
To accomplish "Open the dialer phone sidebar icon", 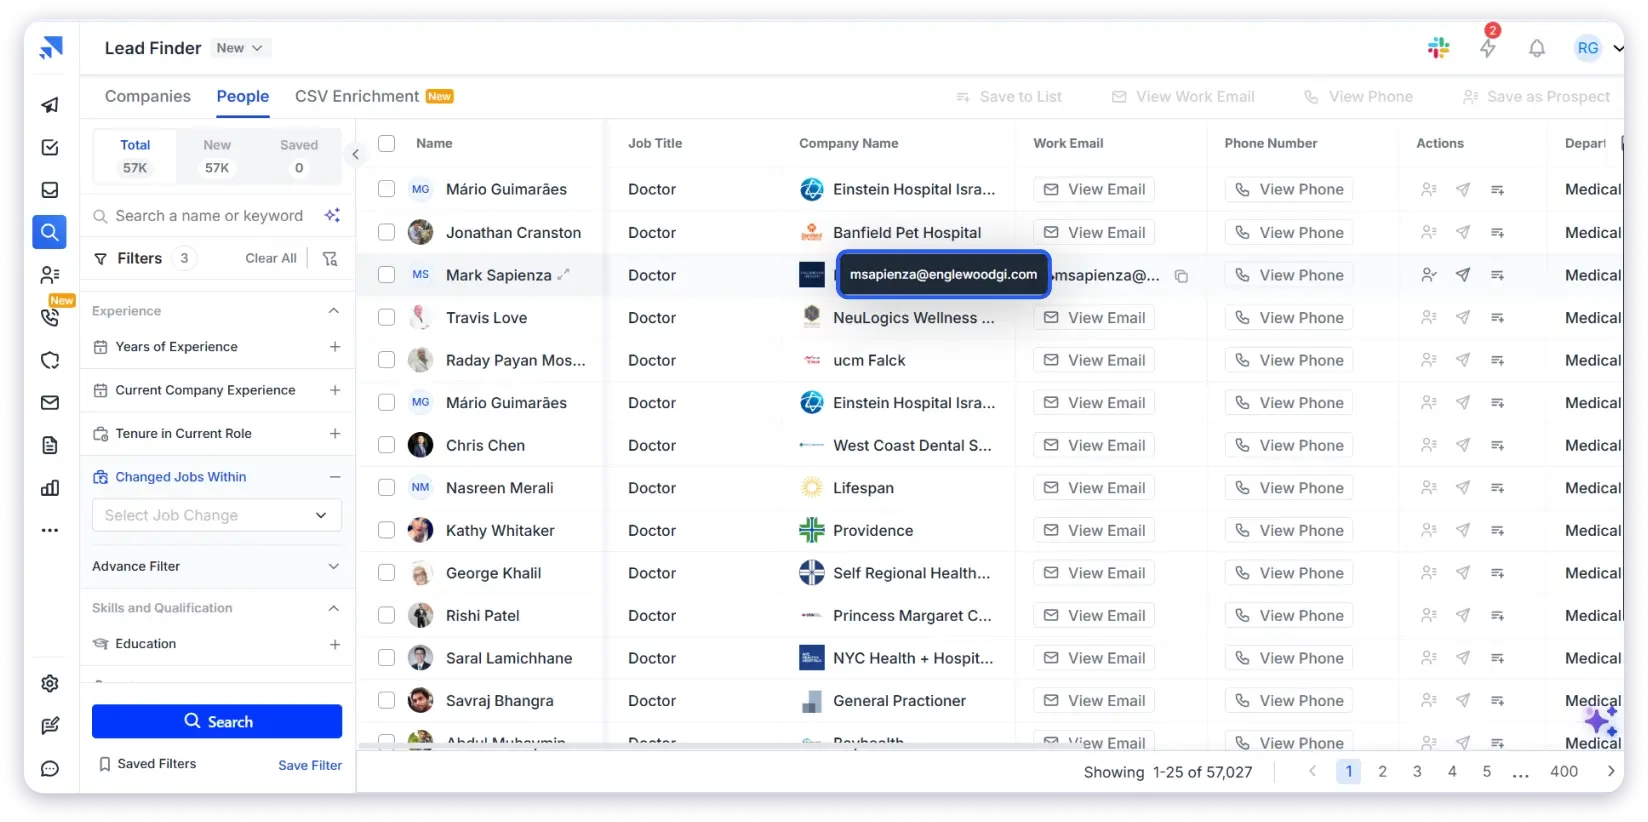I will pyautogui.click(x=50, y=317).
